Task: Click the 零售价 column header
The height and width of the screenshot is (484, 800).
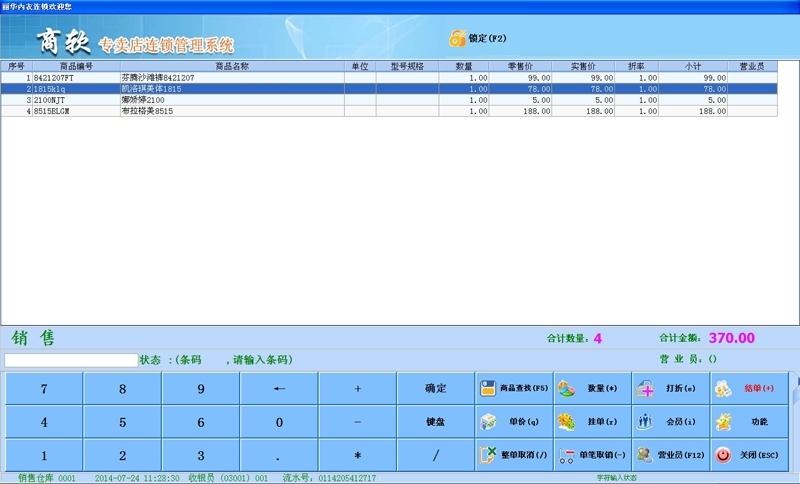Action: [520, 66]
